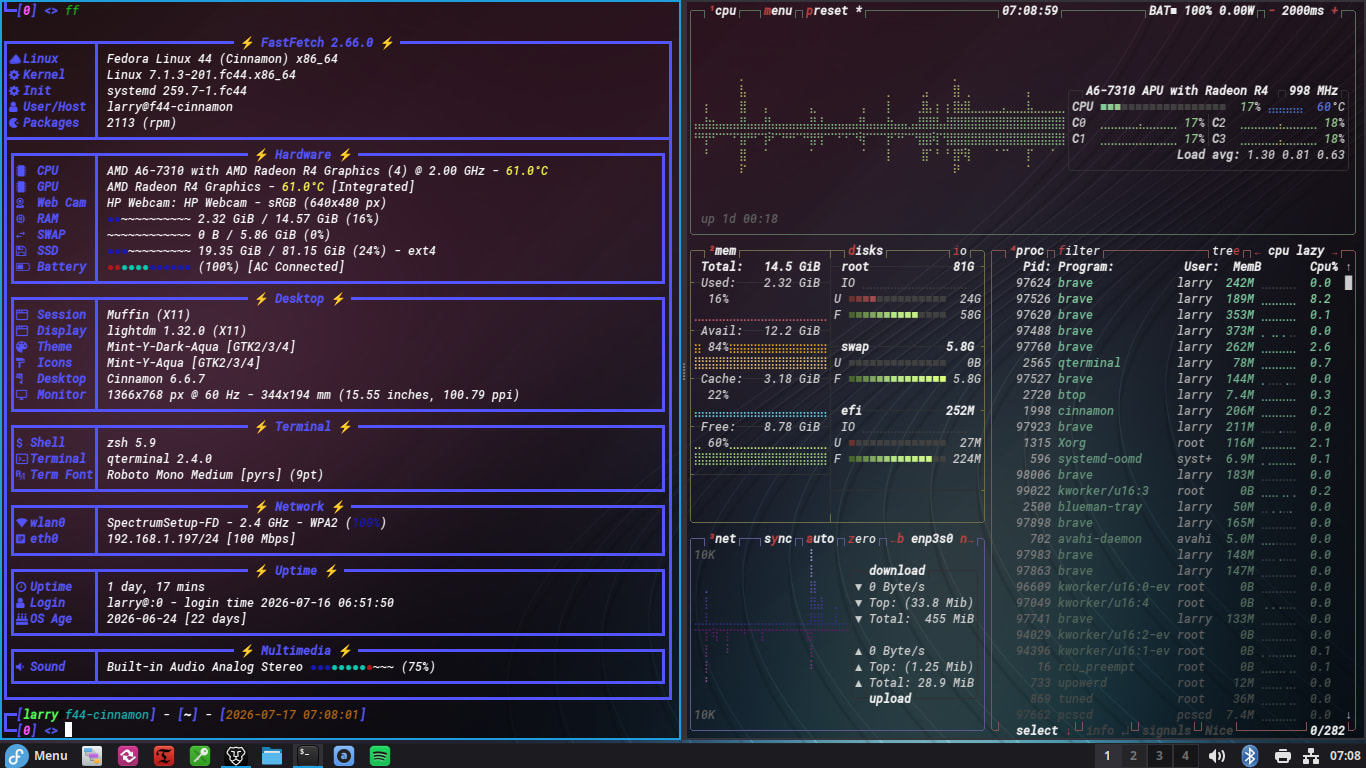Open the wired network tray applet
The width and height of the screenshot is (1366, 768).
pyautogui.click(x=1313, y=756)
